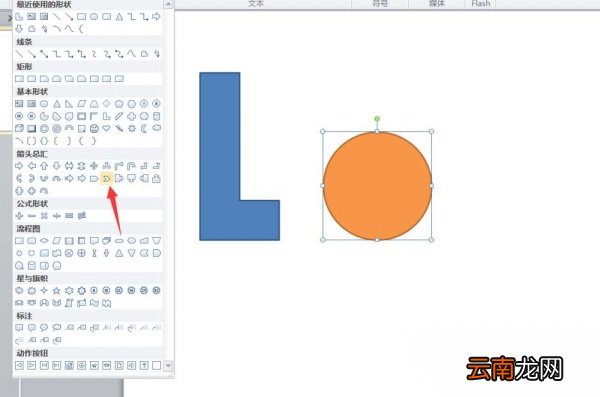Select the Help action button
Viewport: 600px width, 397px height.
[144, 365]
